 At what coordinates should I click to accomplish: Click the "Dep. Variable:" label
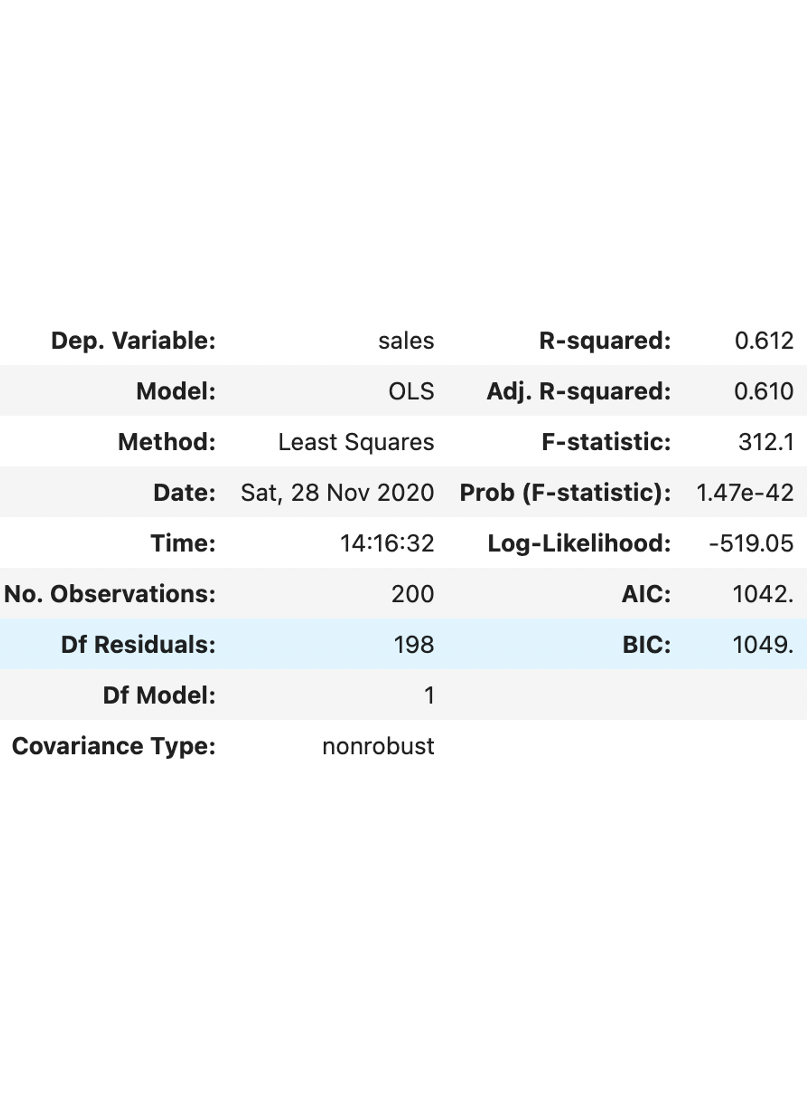tap(133, 341)
